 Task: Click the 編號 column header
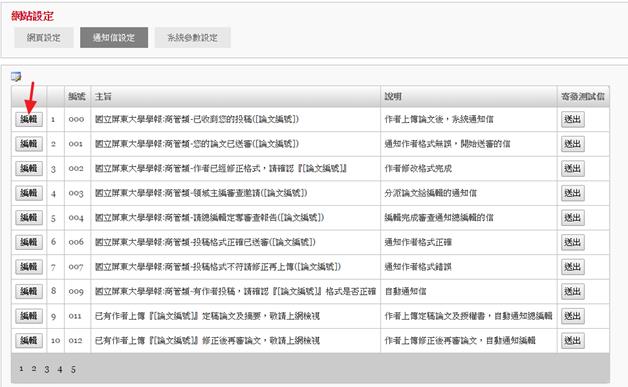coord(77,97)
